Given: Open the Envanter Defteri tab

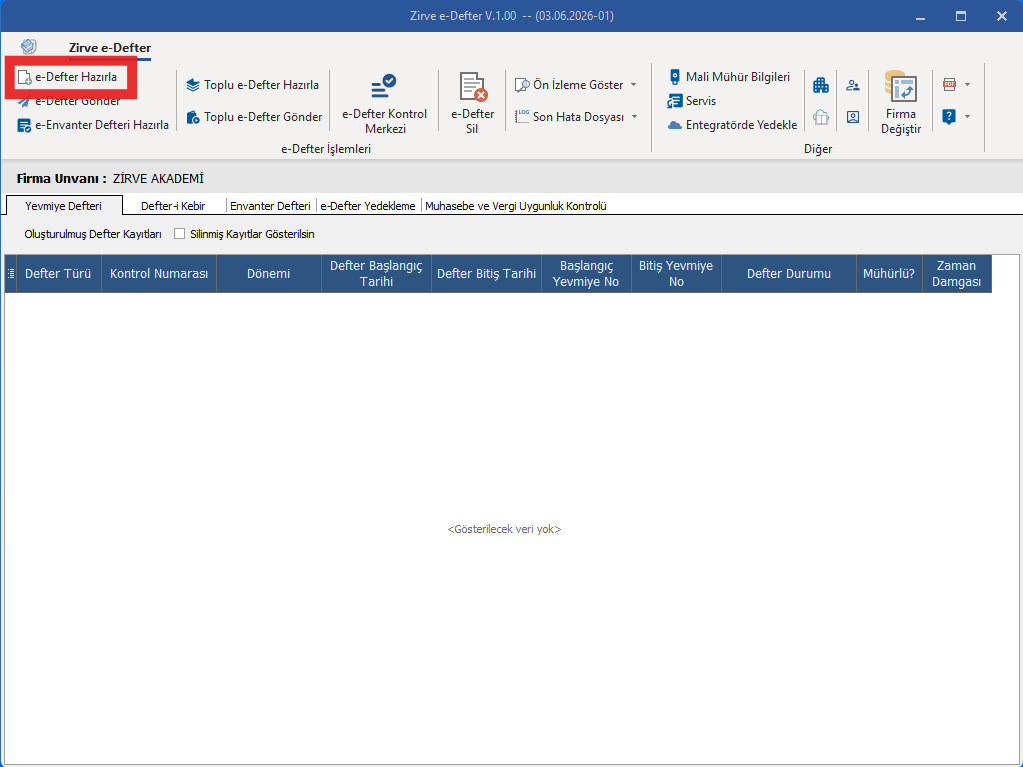Looking at the screenshot, I should [x=270, y=206].
